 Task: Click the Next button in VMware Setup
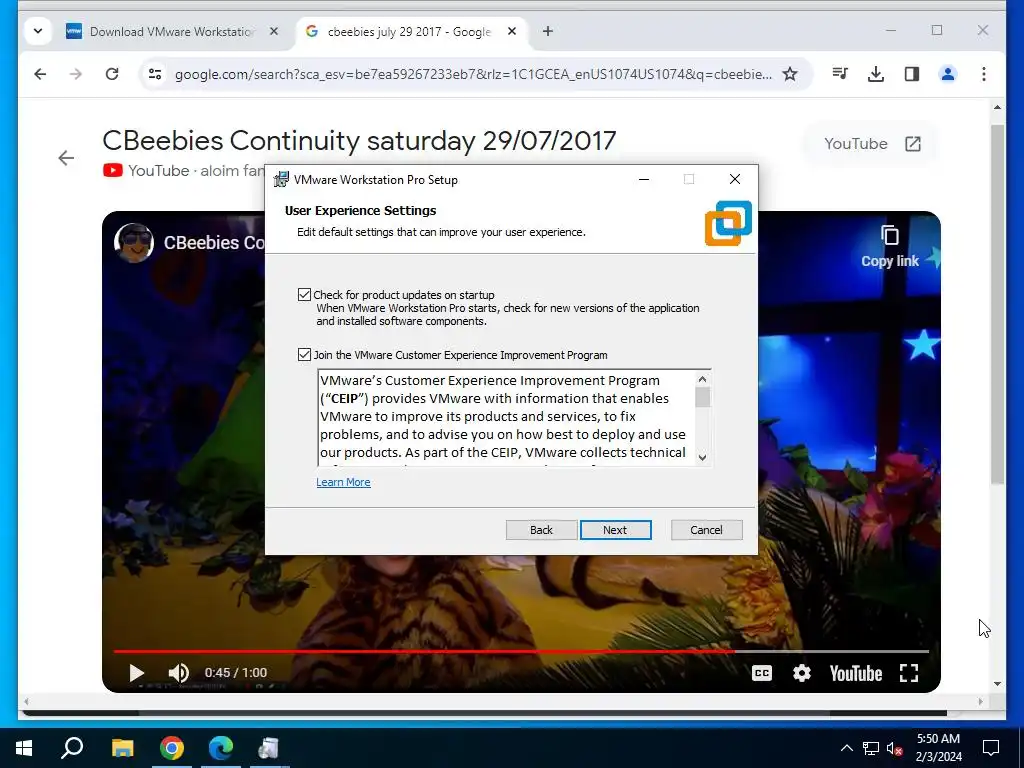615,530
